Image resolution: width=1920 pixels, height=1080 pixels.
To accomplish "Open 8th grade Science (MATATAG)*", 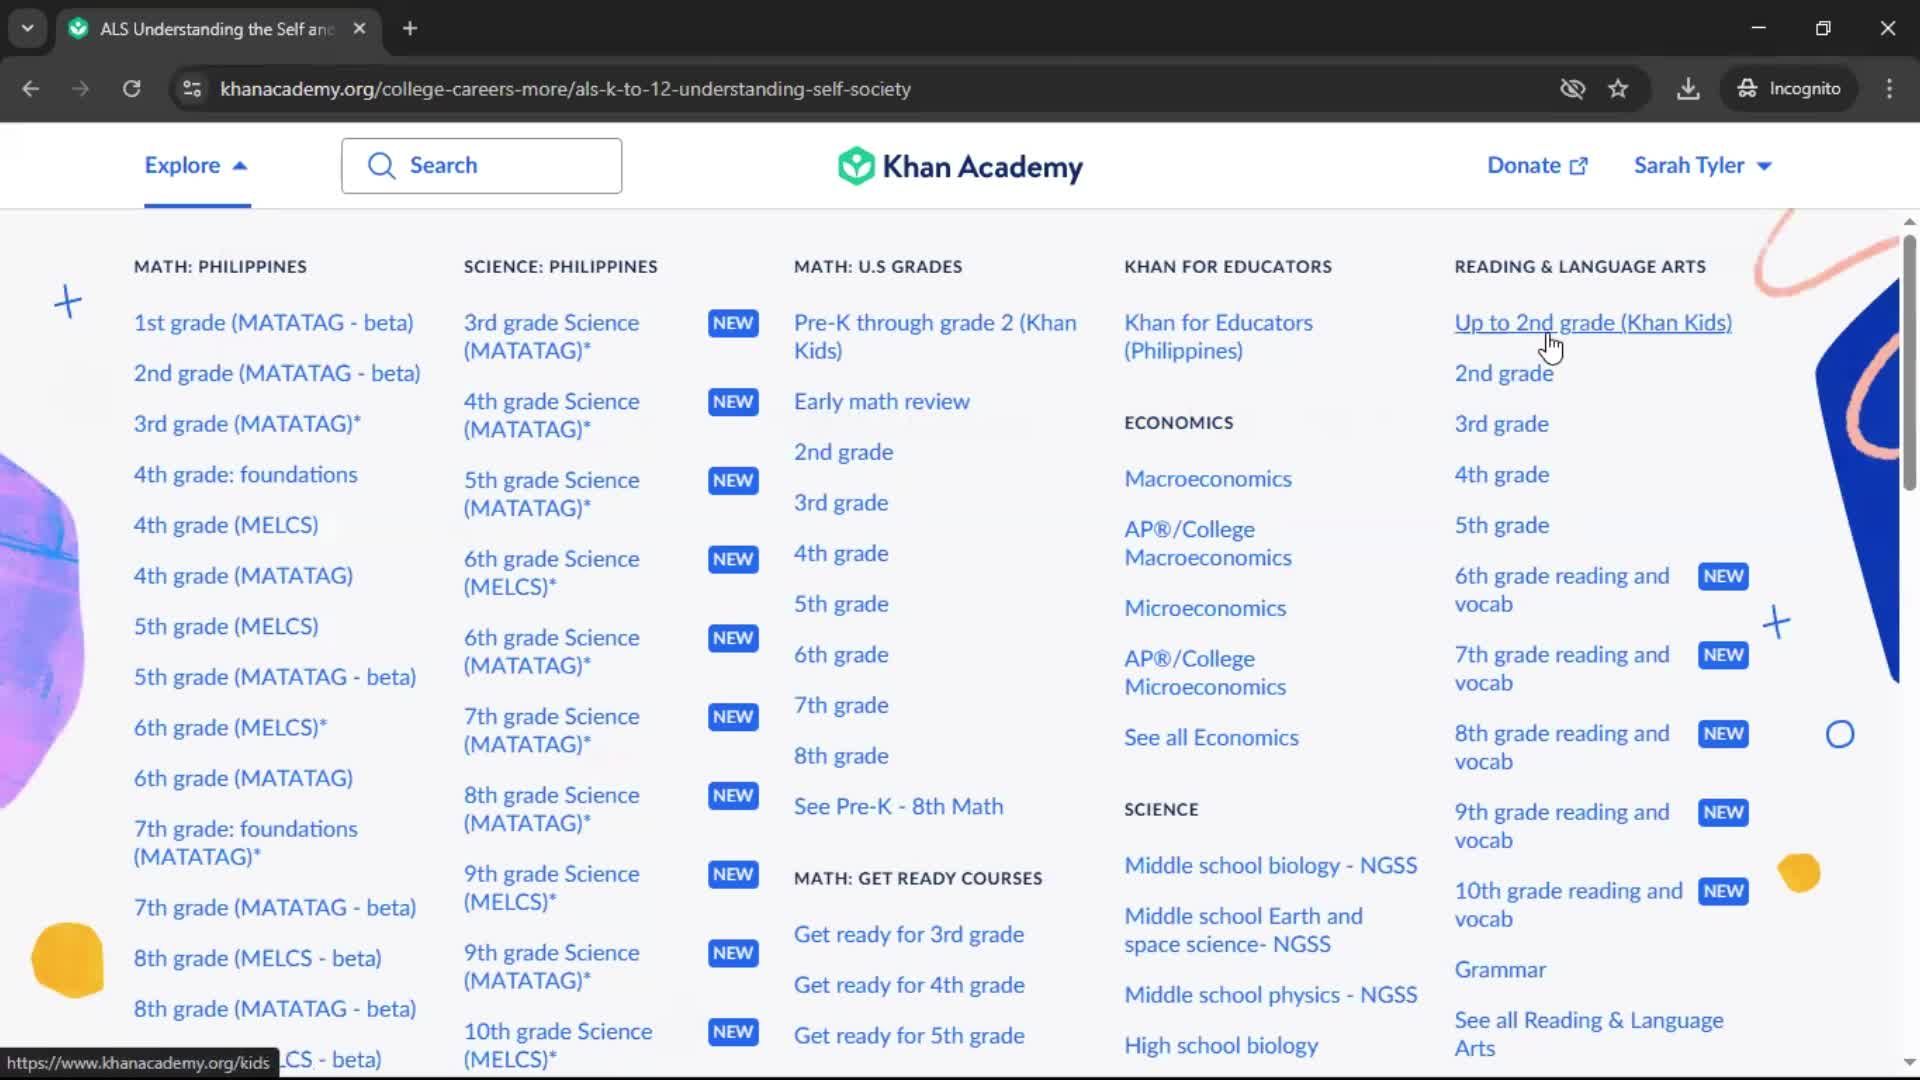I will pos(551,809).
